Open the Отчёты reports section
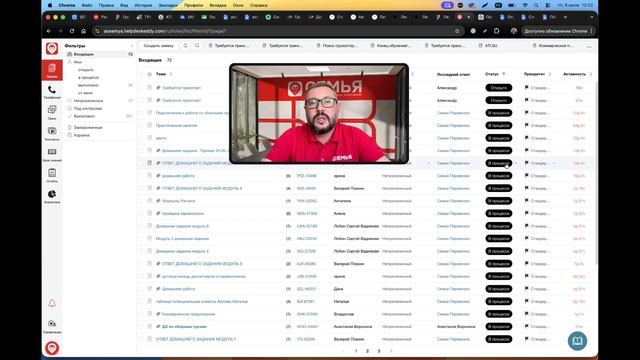The width and height of the screenshot is (640, 360). [x=52, y=175]
